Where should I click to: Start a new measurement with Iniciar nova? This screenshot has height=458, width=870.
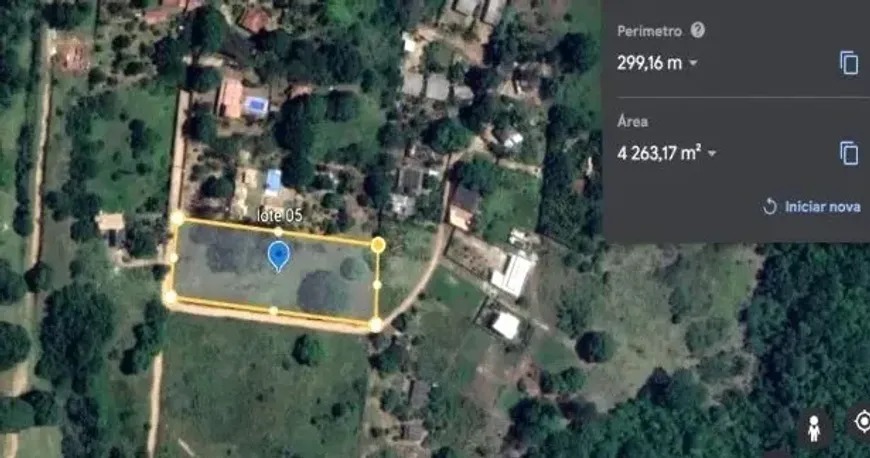point(812,207)
